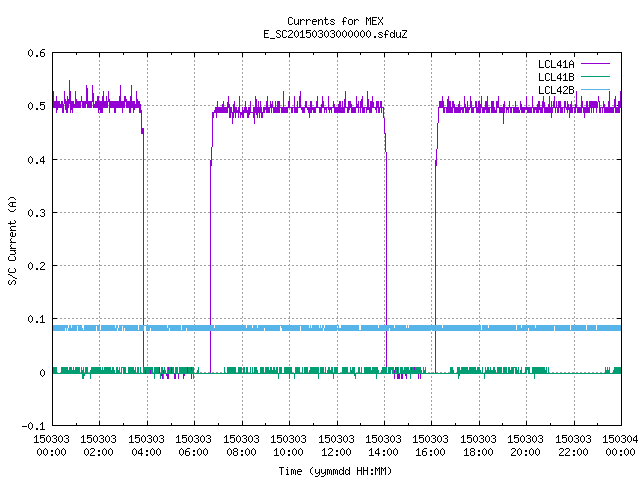Click the "Time (yymmdd HH:MM)" x-axis label
The image size is (640, 480).
335,471
